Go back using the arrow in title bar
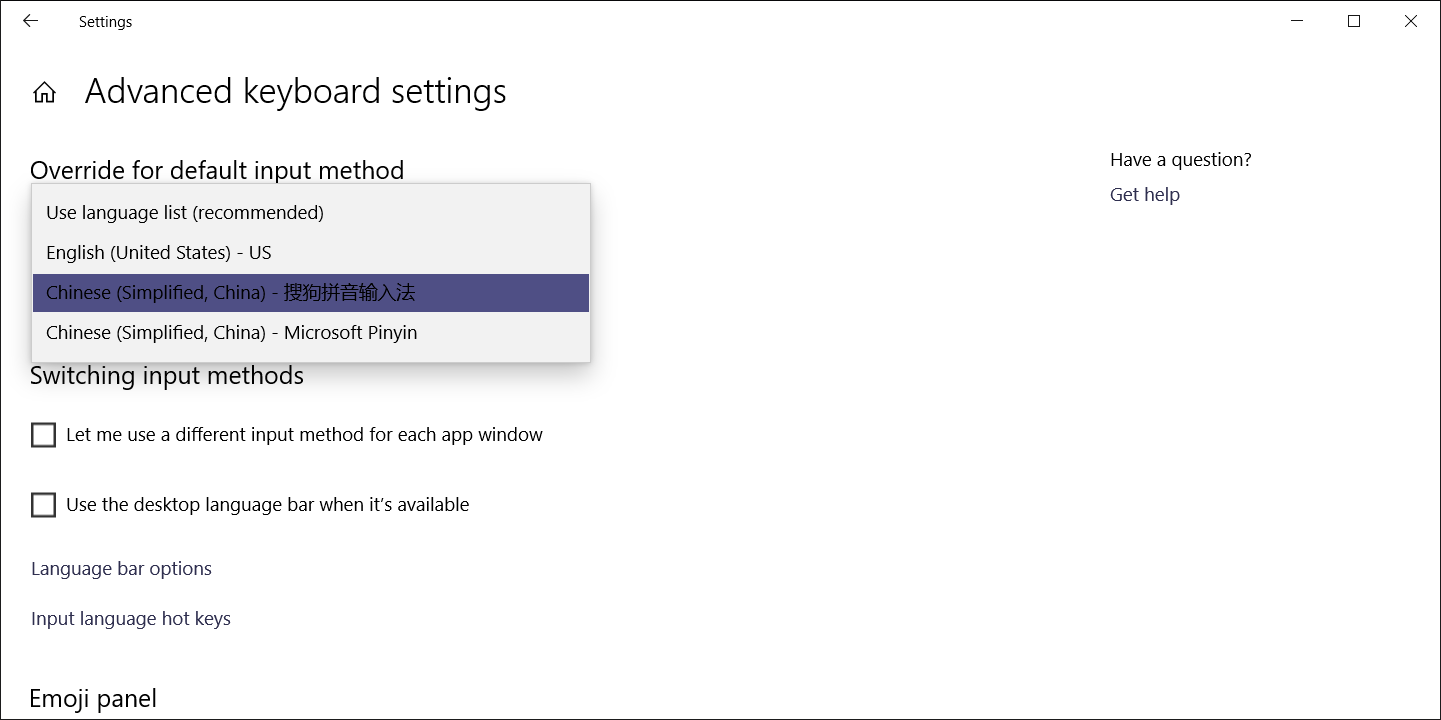This screenshot has height=720, width=1441. [x=30, y=21]
